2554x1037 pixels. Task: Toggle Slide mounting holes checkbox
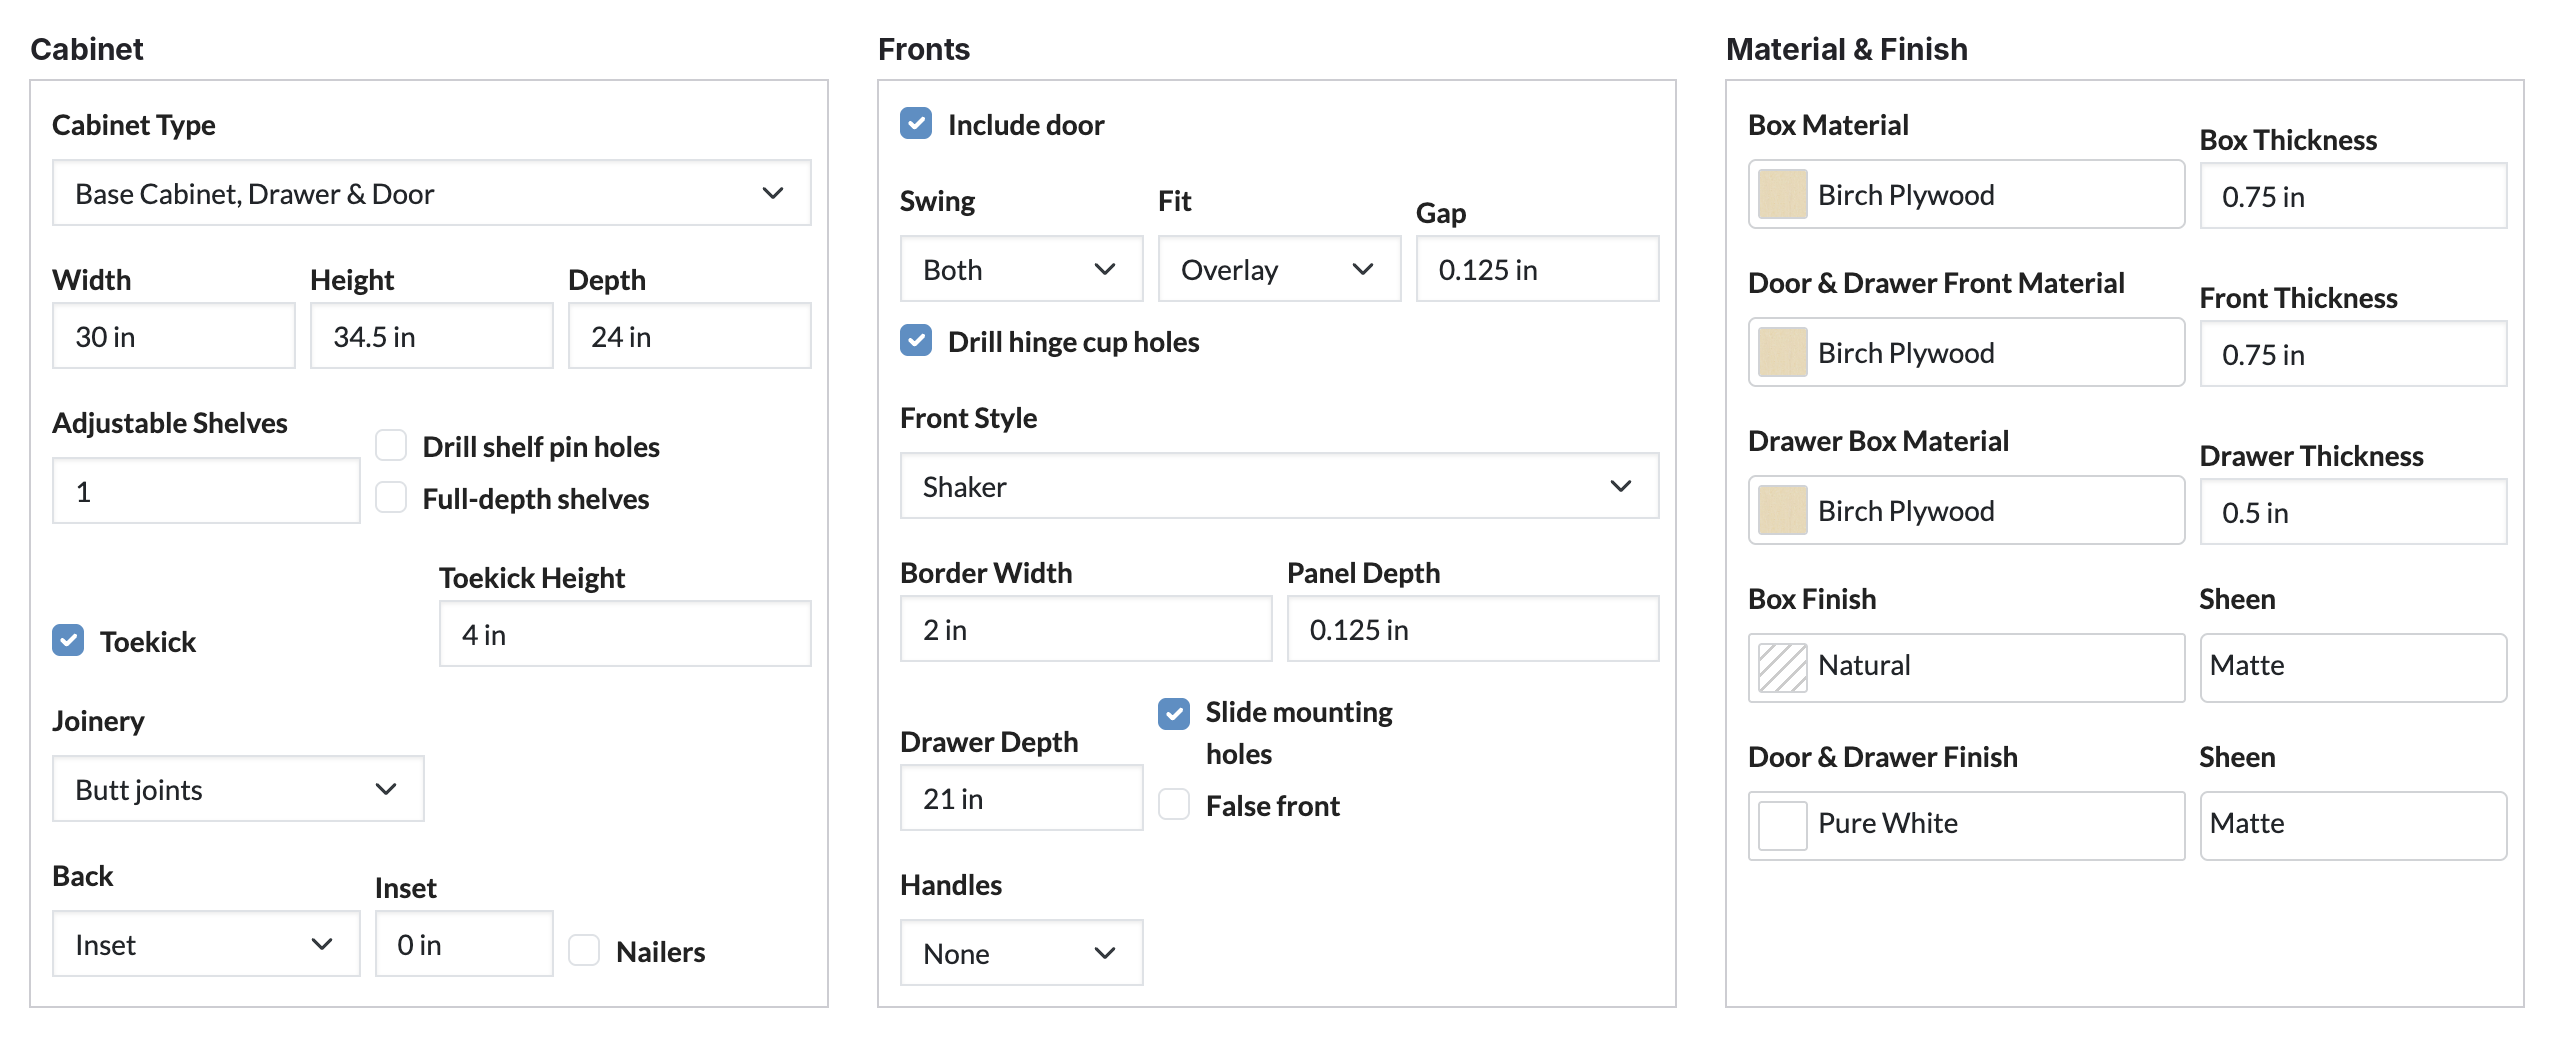click(x=1174, y=713)
